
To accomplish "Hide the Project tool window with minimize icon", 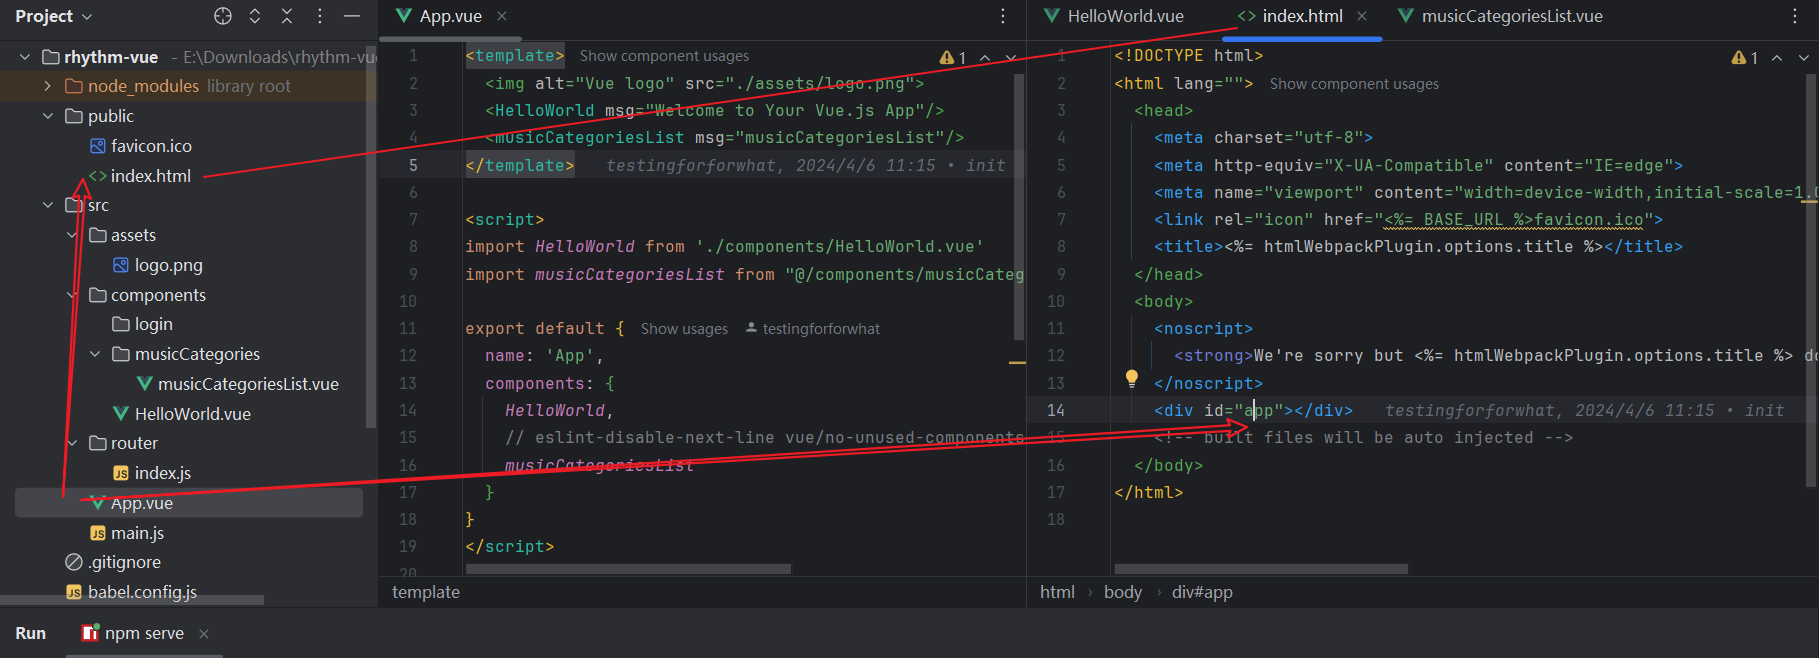I will (x=352, y=16).
